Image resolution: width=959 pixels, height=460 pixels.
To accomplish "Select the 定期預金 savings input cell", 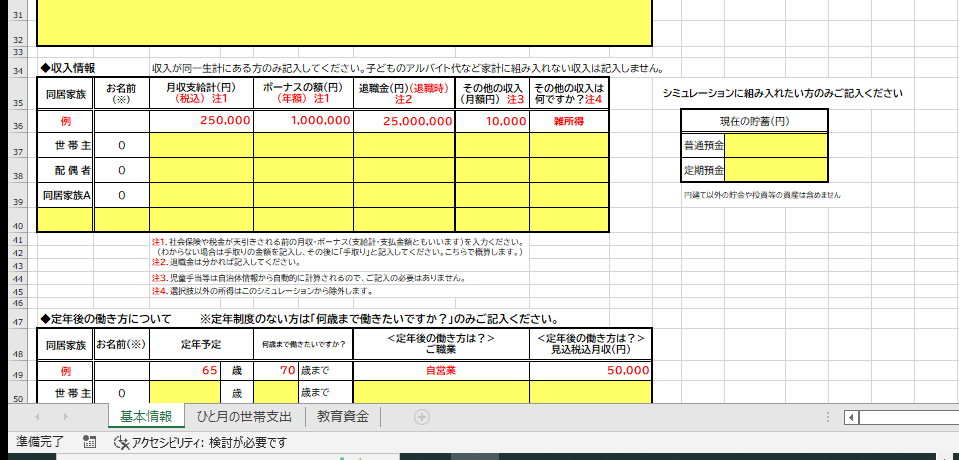I will tap(776, 170).
